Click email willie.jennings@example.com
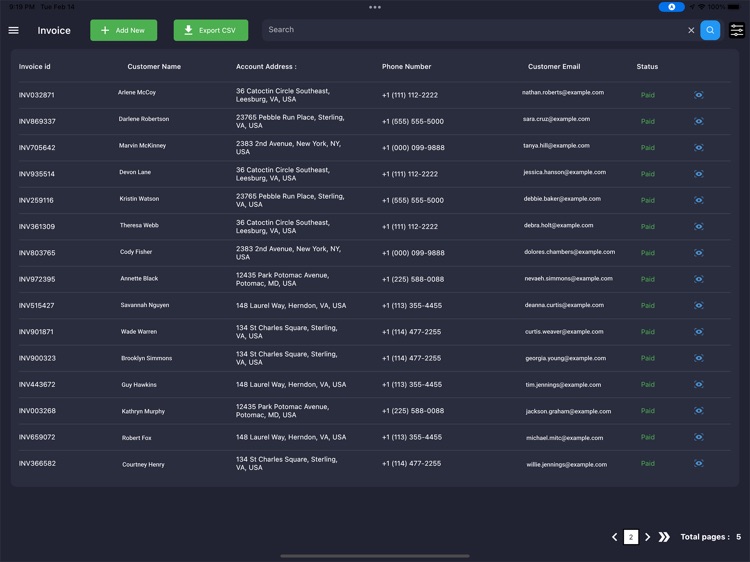Image resolution: width=750 pixels, height=562 pixels. click(566, 464)
